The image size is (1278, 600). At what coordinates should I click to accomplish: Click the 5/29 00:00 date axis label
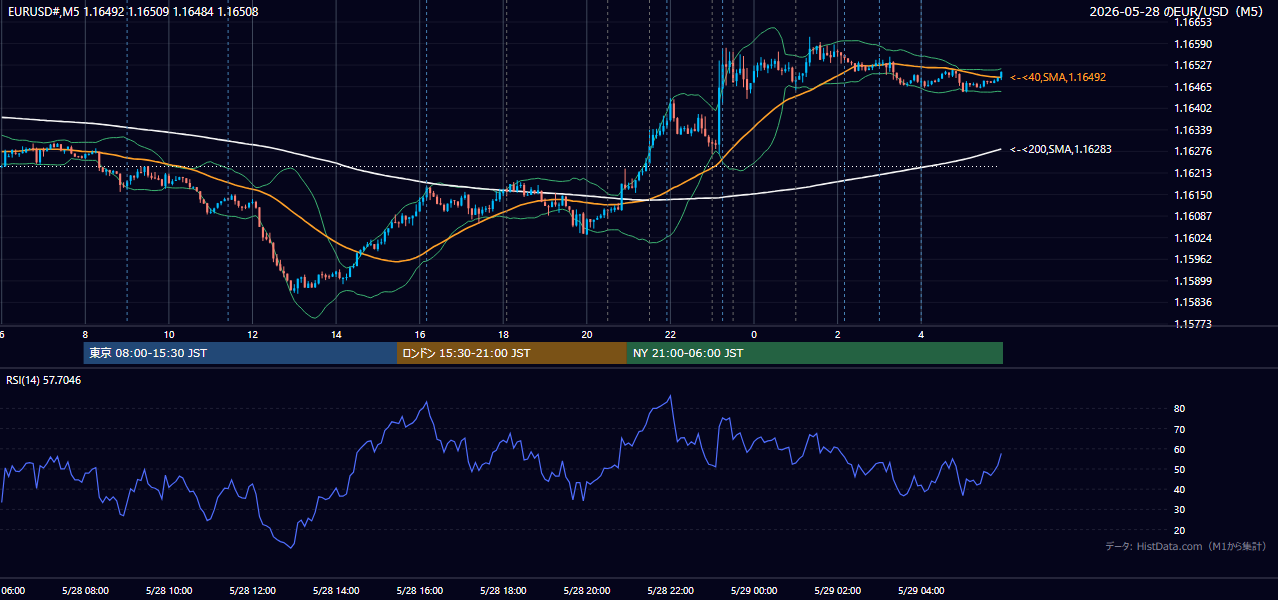click(754, 591)
